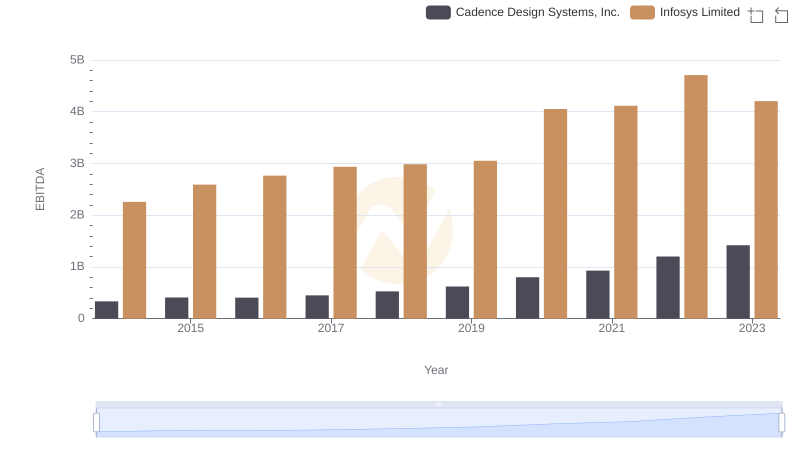This screenshot has width=800, height=461.
Task: Click the '5B' y-axis label
Action: (77, 60)
